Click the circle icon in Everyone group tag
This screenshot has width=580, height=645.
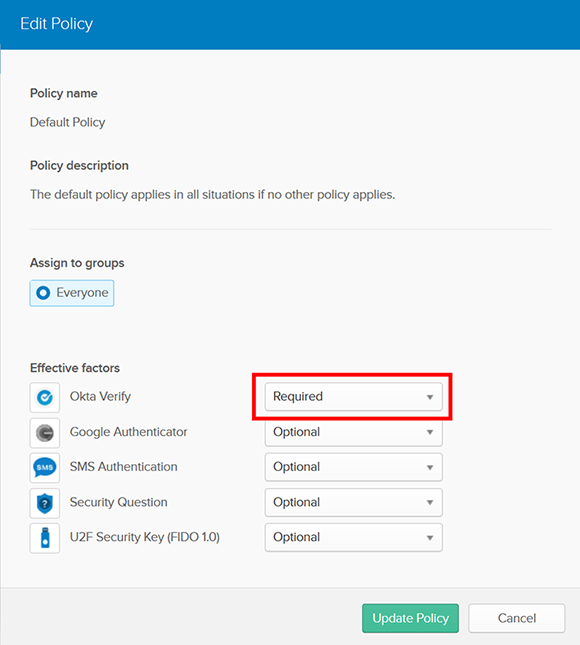click(43, 293)
